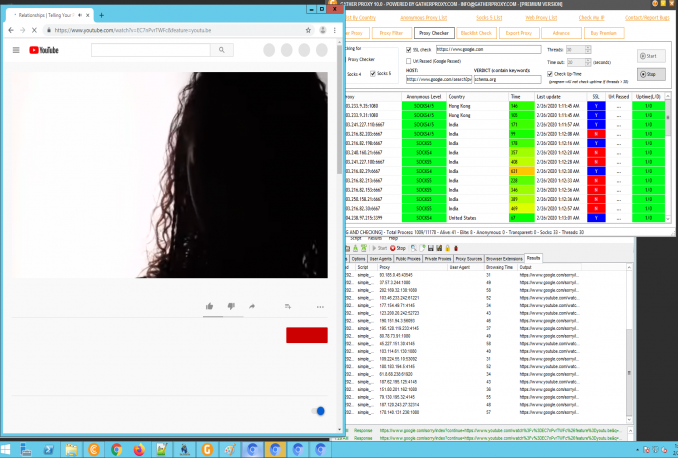
Task: Click the Chrome back arrow
Action: pos(11,30)
